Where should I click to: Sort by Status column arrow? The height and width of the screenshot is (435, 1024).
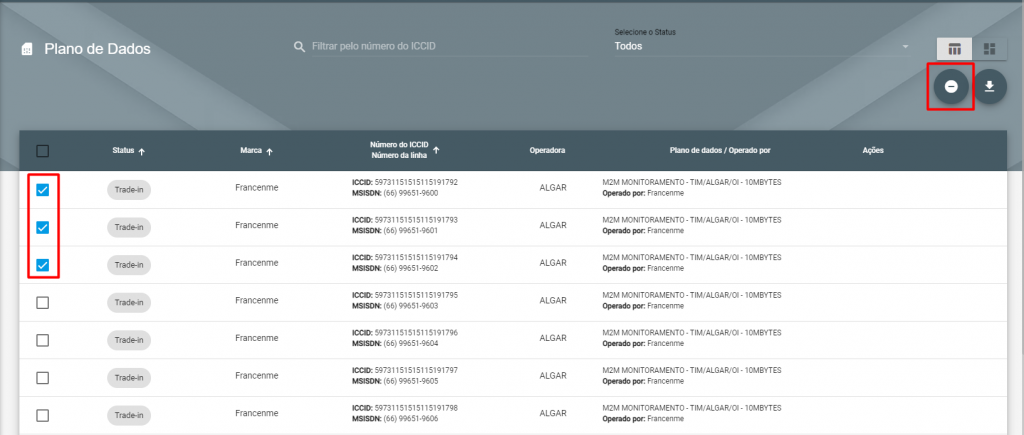click(x=142, y=151)
